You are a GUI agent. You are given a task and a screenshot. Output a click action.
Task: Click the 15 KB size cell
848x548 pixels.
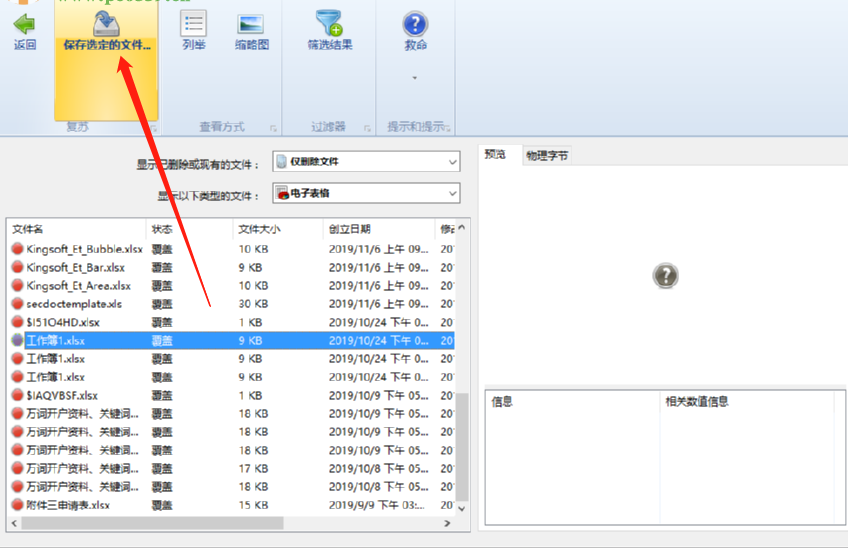(x=254, y=505)
